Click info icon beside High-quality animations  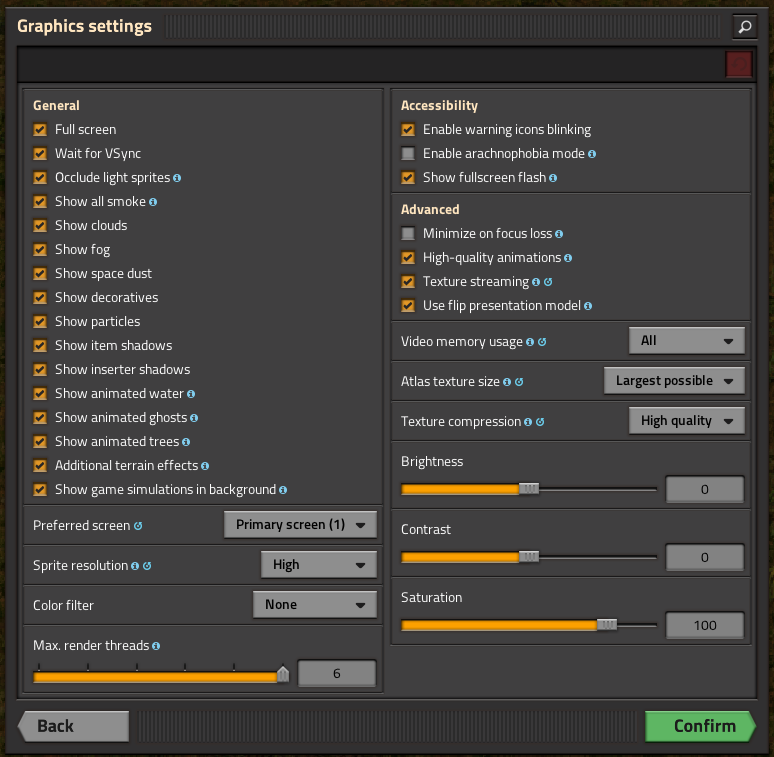coord(568,258)
